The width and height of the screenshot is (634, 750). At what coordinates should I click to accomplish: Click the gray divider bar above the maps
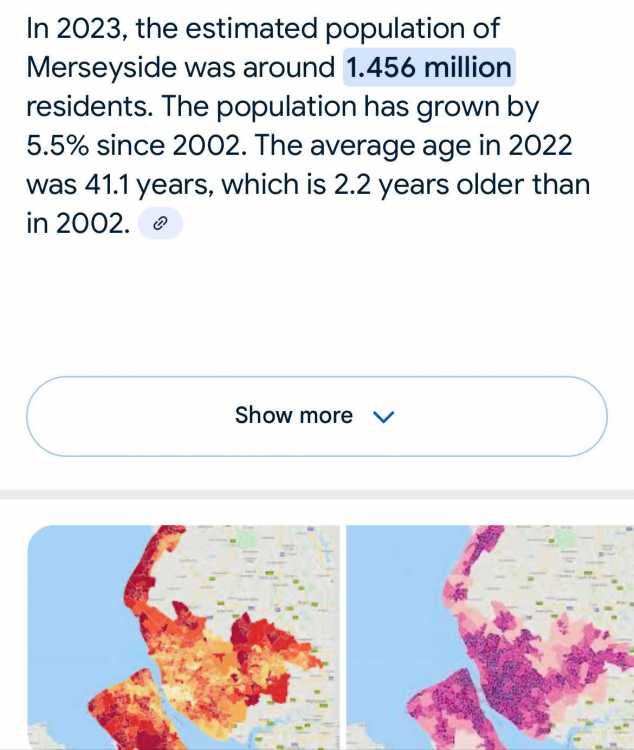(x=317, y=495)
